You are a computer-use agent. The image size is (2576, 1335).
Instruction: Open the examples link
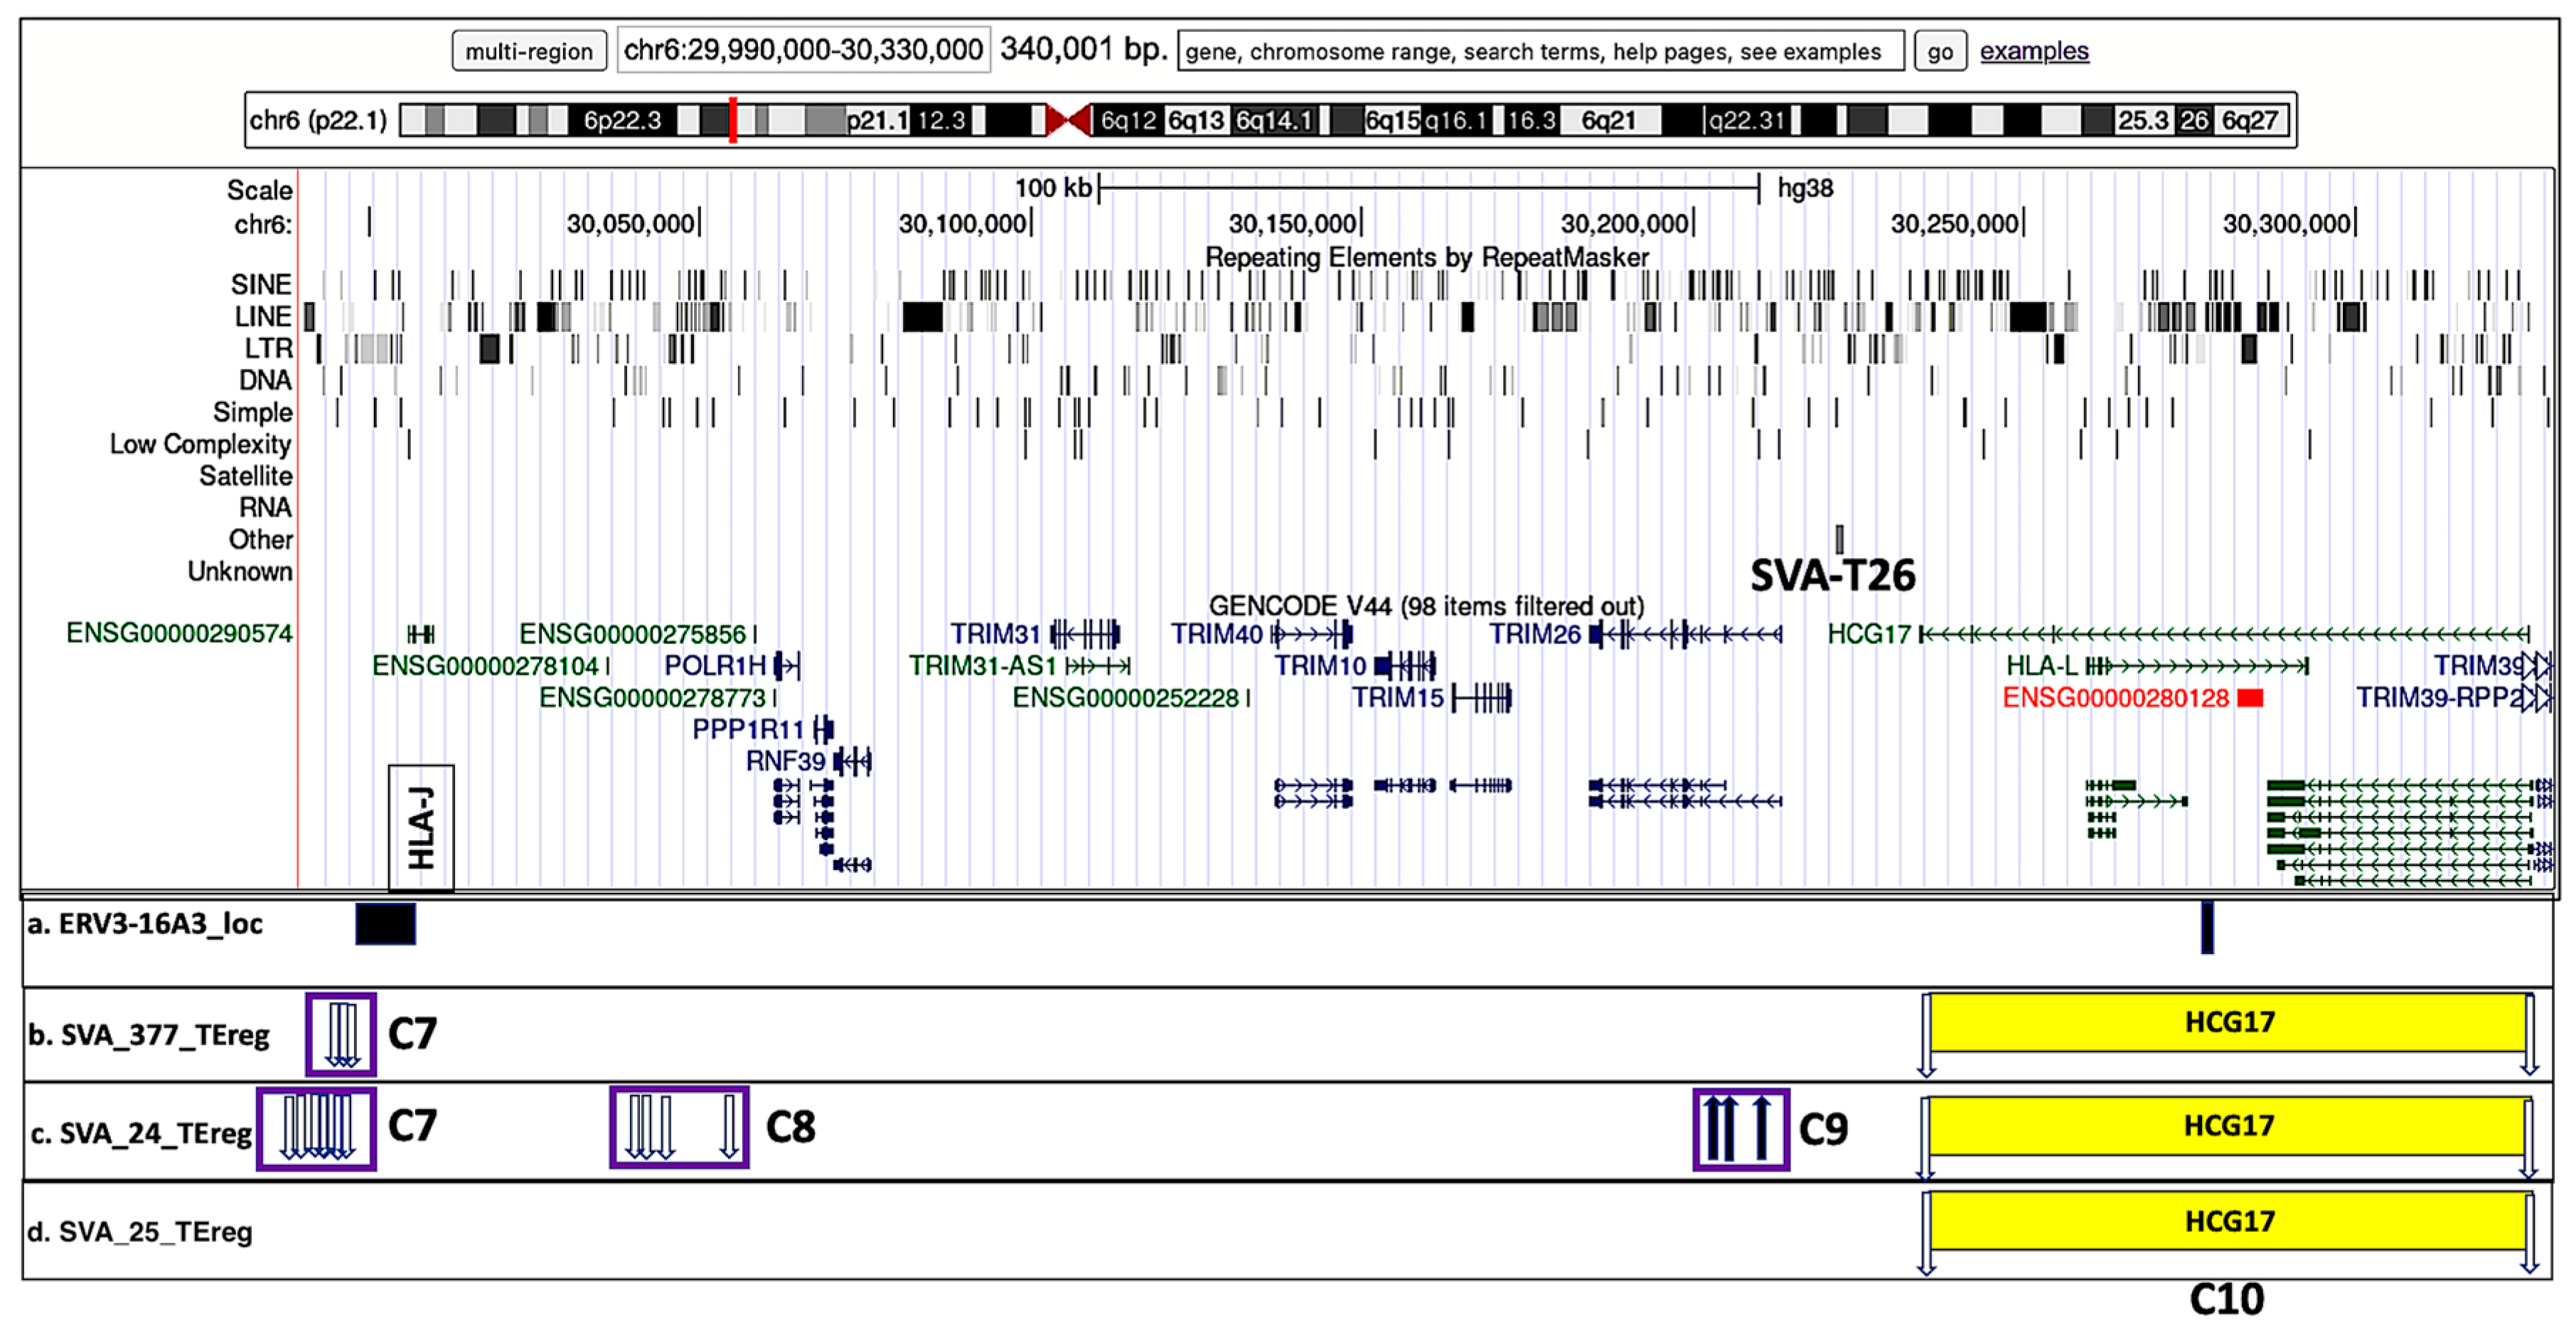2033,51
